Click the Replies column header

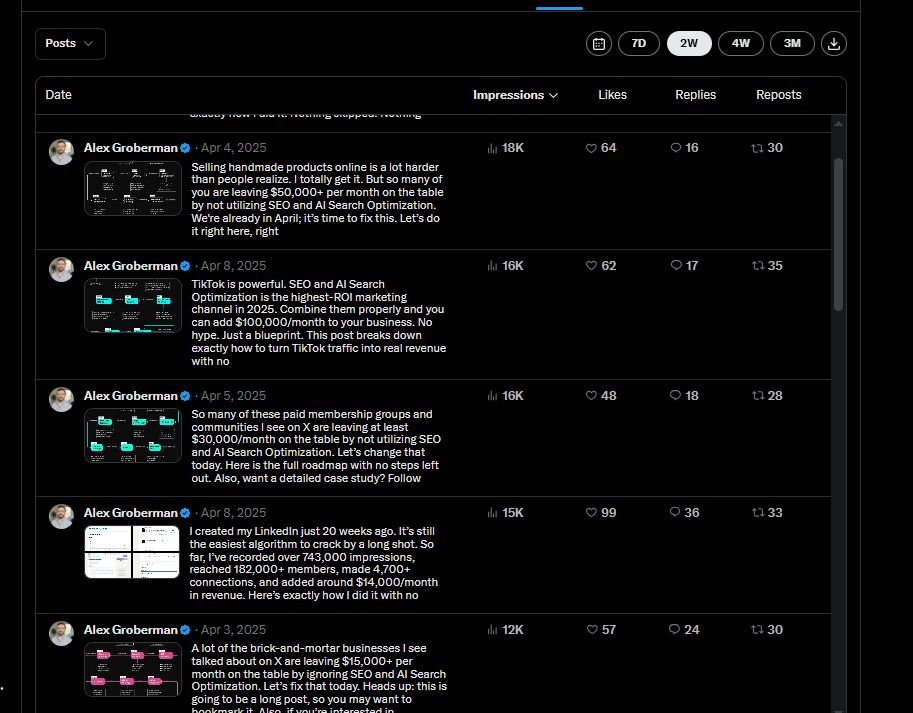click(x=695, y=95)
